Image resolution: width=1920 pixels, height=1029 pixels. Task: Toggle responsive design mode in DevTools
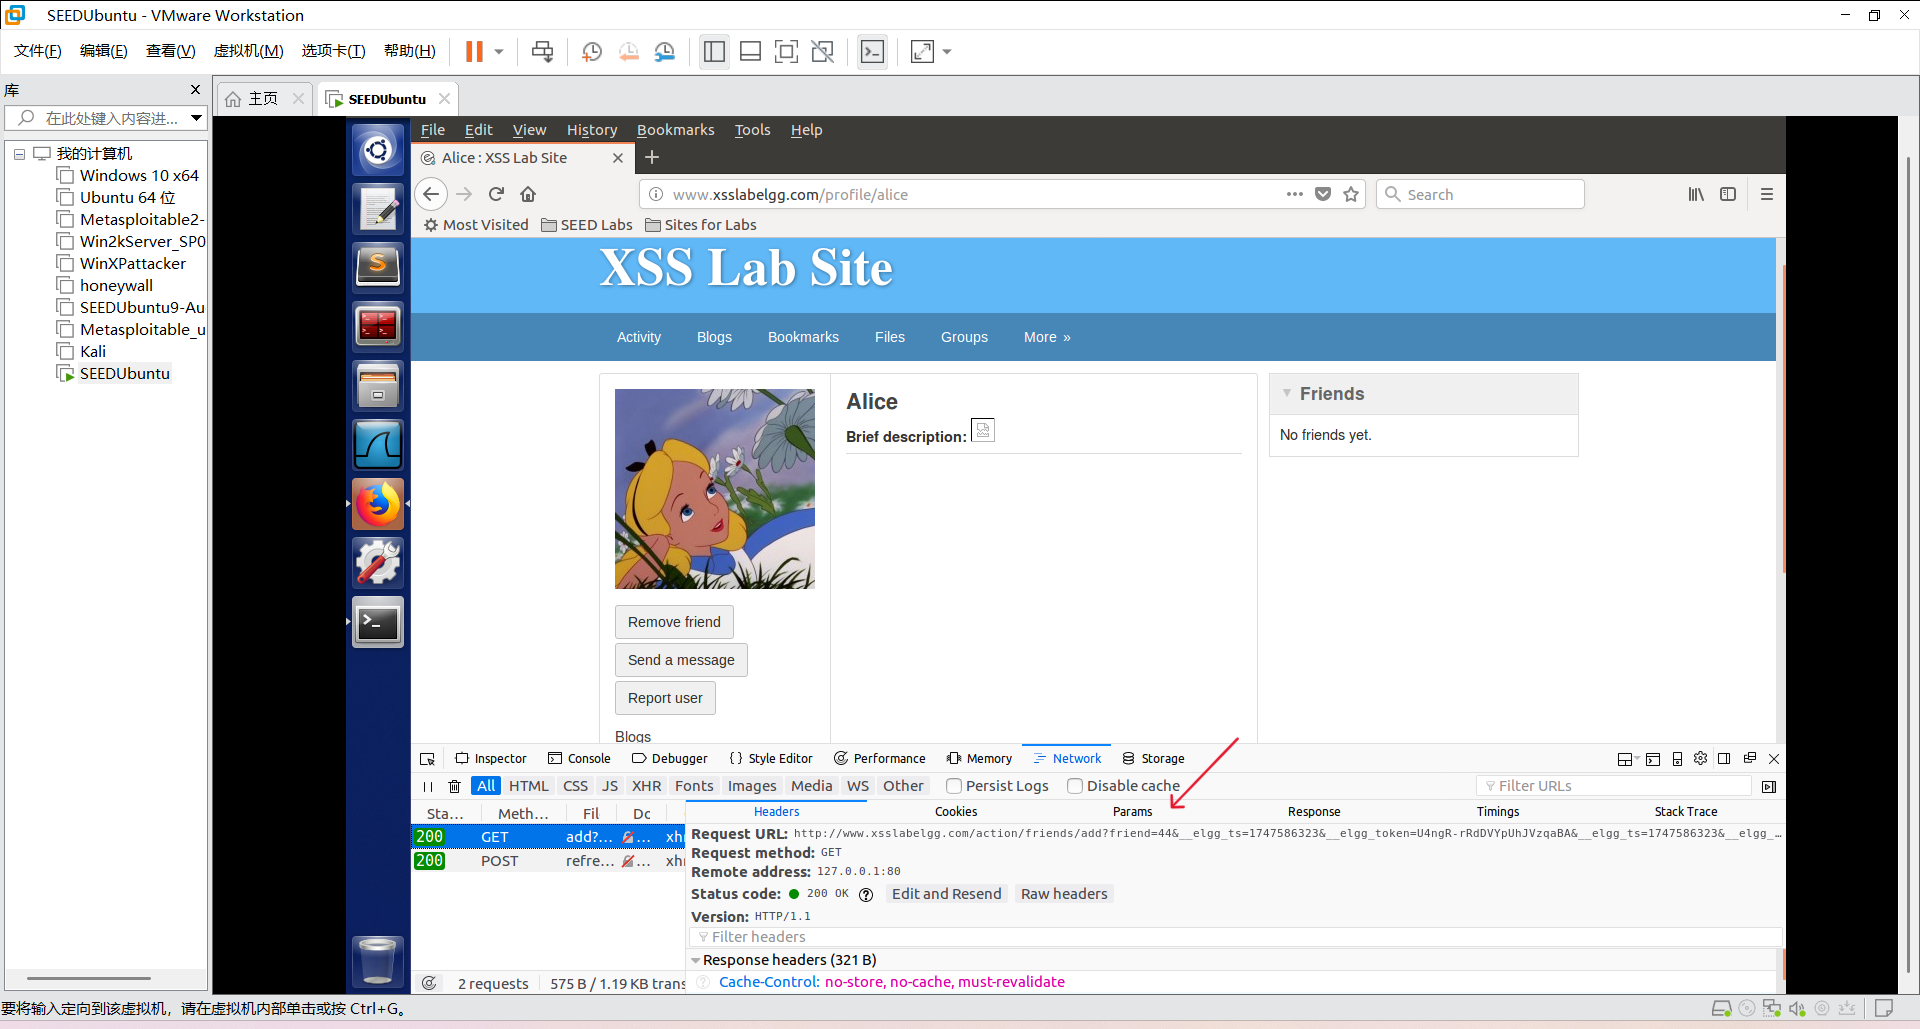(1677, 759)
